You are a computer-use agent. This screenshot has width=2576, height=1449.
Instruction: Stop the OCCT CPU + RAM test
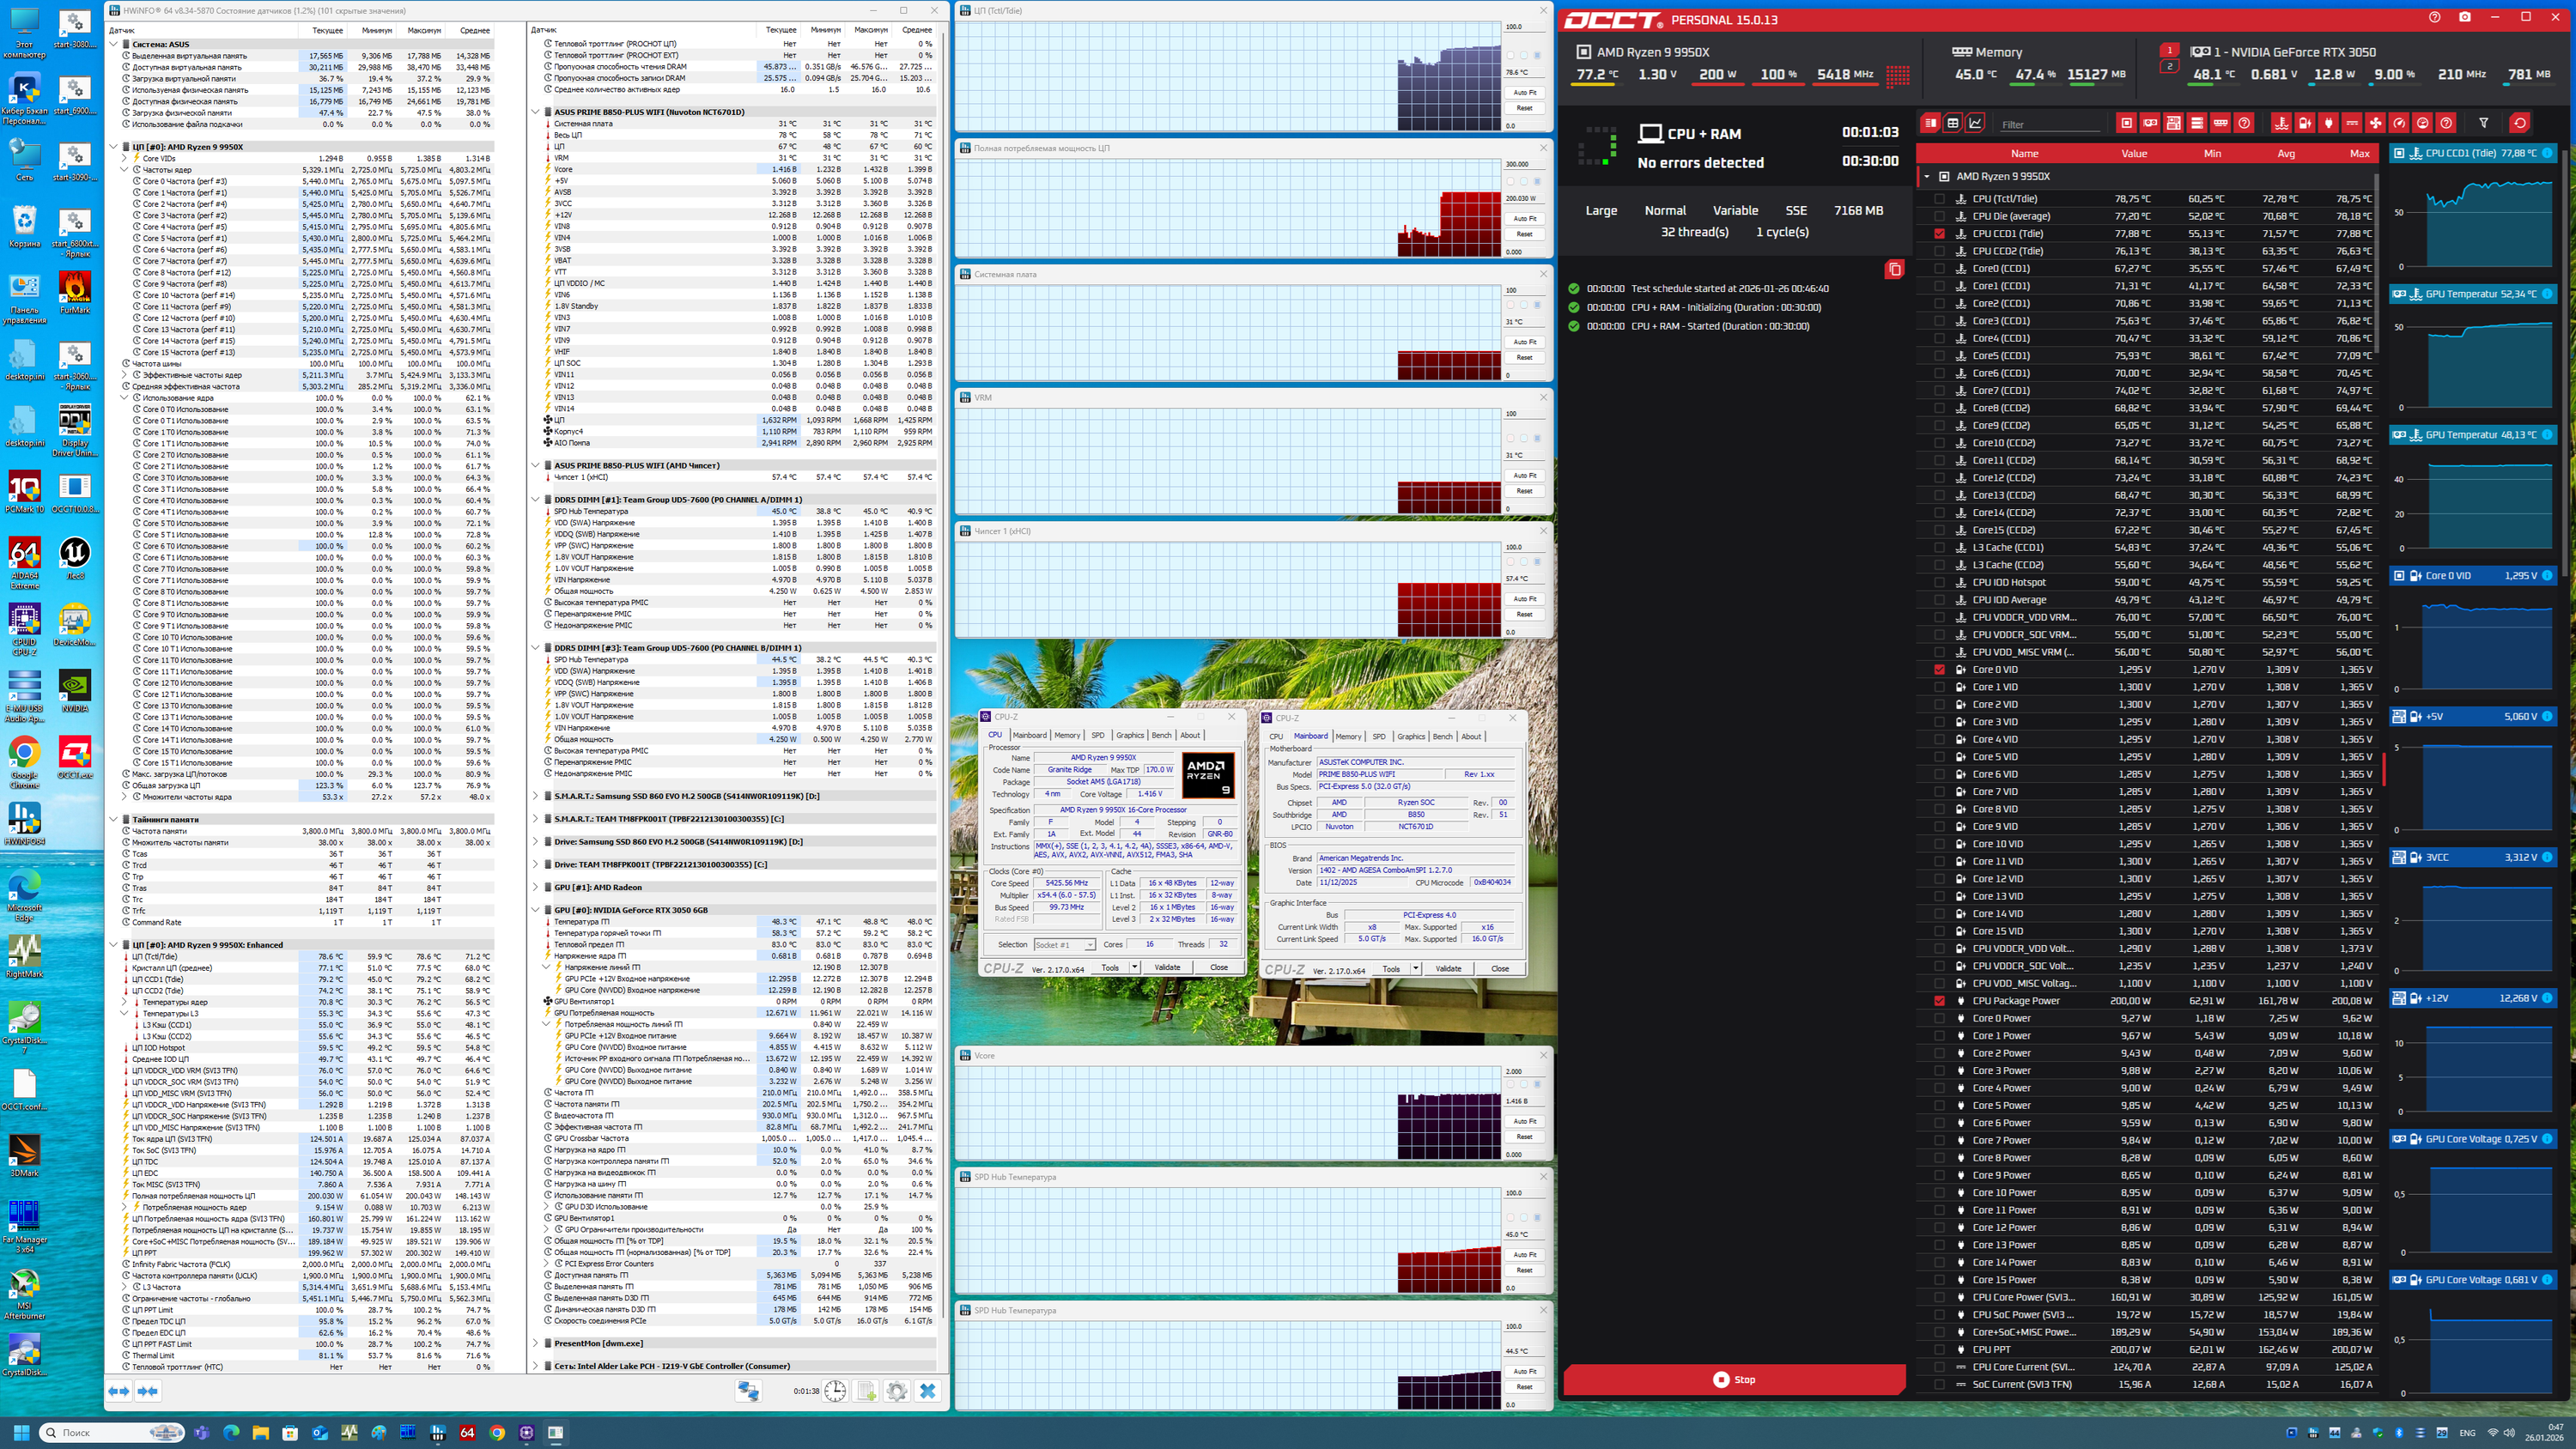1734,1379
